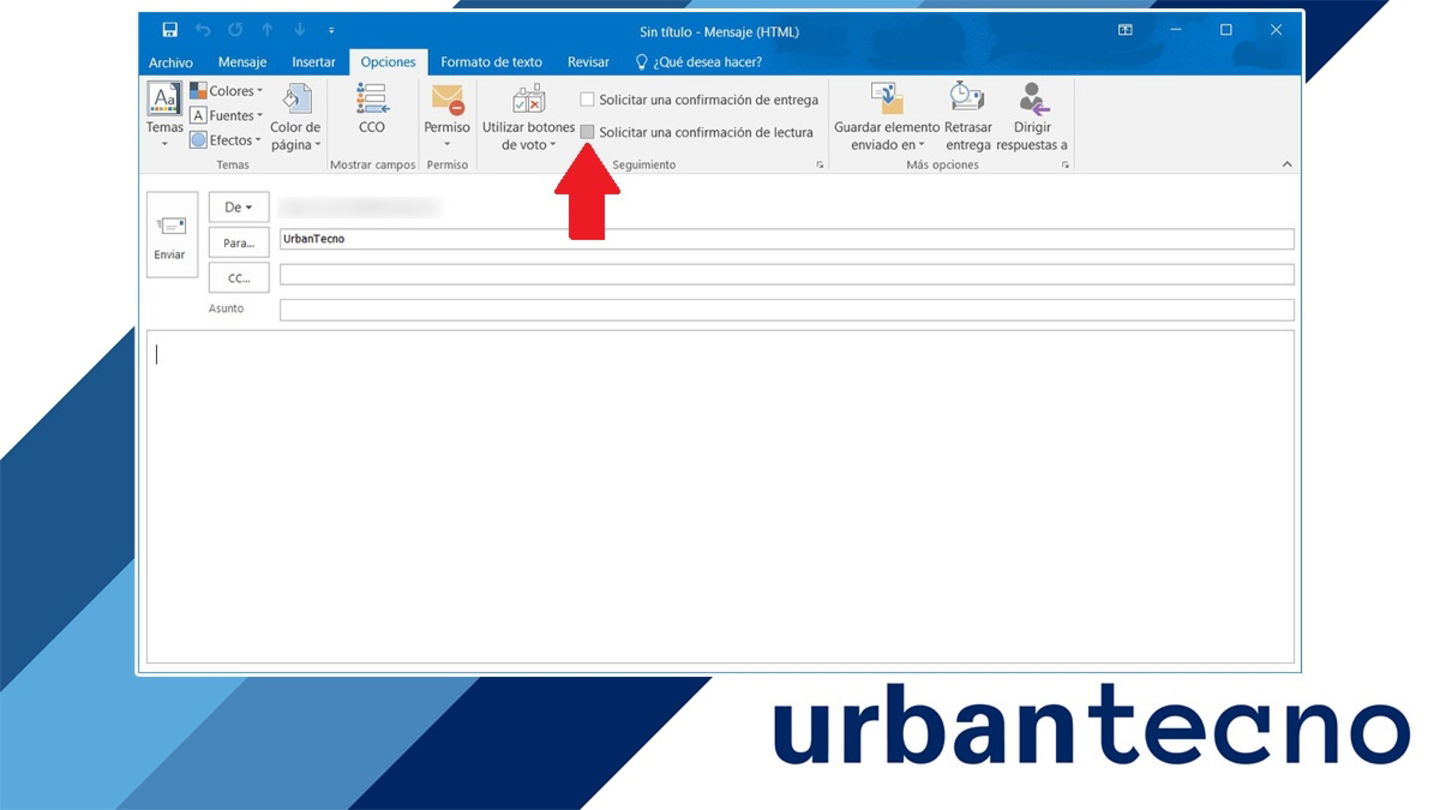The width and height of the screenshot is (1440, 810).
Task: Open Utilizar botones de voto menu
Action: (x=529, y=118)
